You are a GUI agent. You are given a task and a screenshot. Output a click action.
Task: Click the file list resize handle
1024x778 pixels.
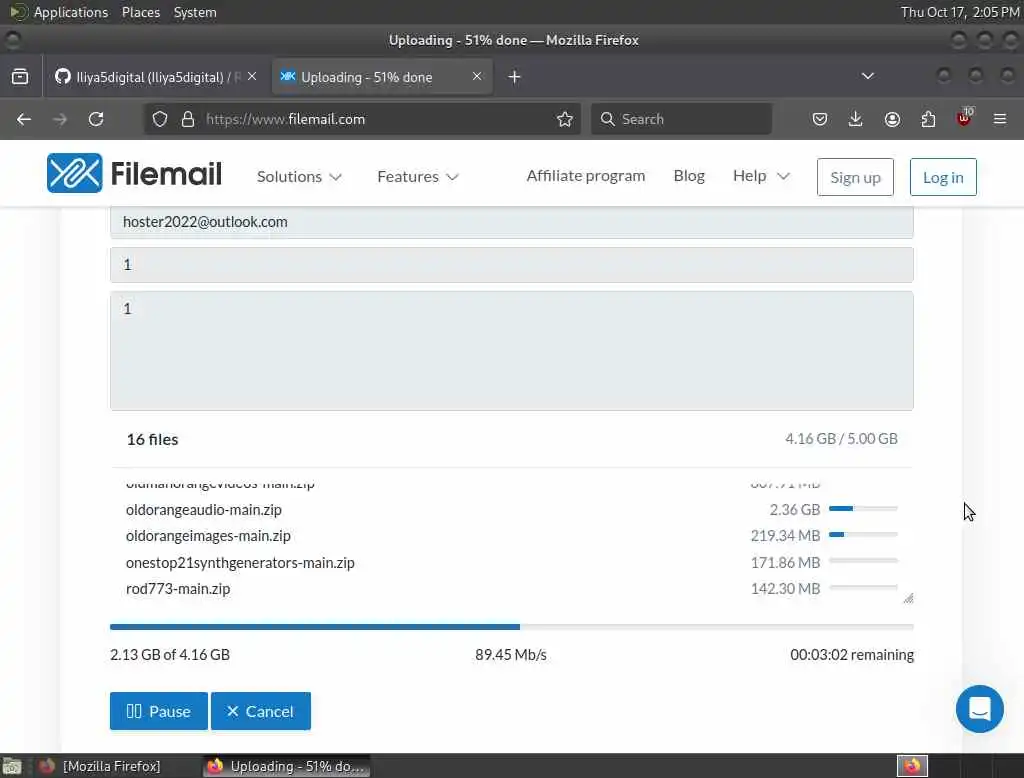(x=908, y=598)
